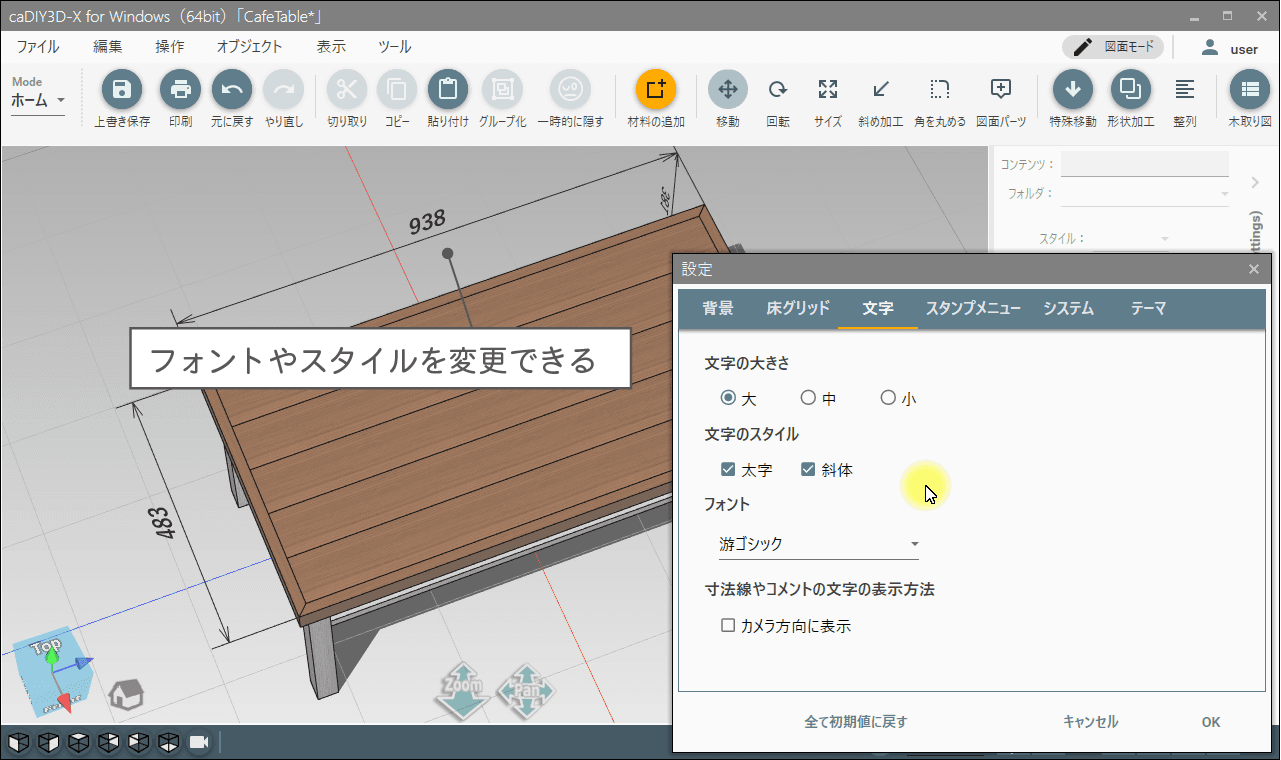Click the 特殊移動 special move icon
Screen dimensions: 1281x760
tap(1073, 90)
